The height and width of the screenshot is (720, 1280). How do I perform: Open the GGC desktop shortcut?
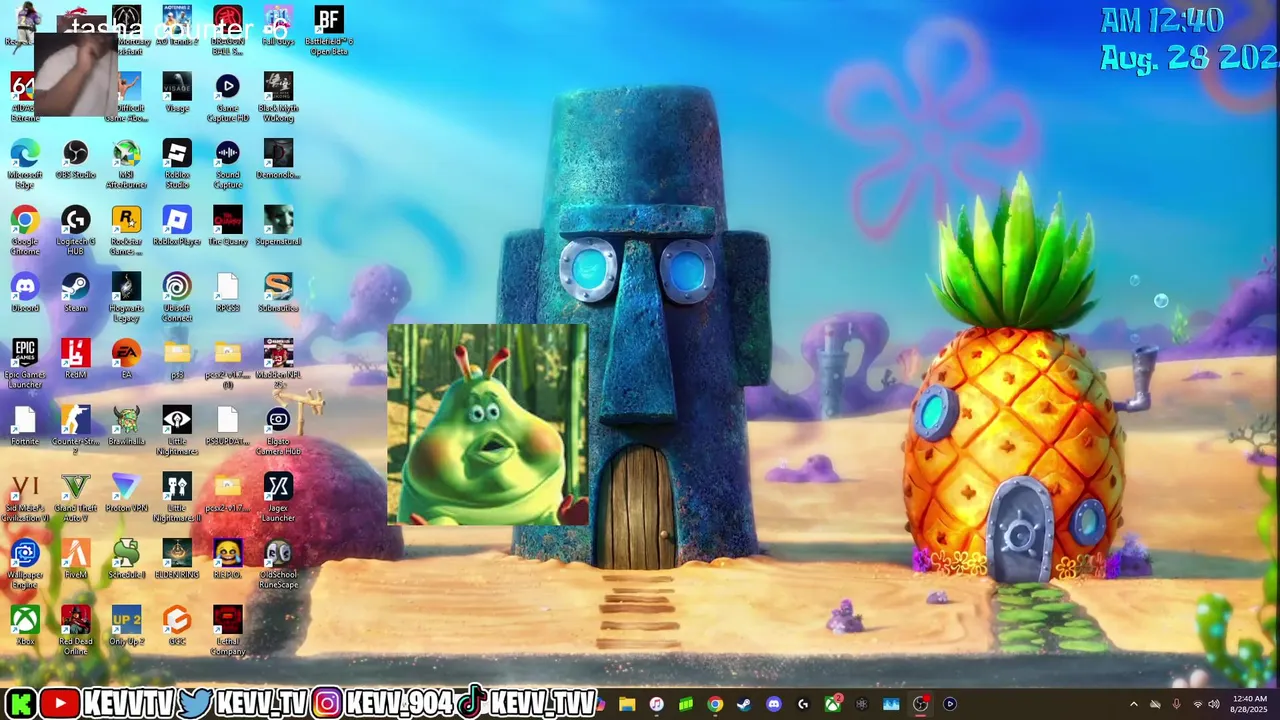point(177,626)
